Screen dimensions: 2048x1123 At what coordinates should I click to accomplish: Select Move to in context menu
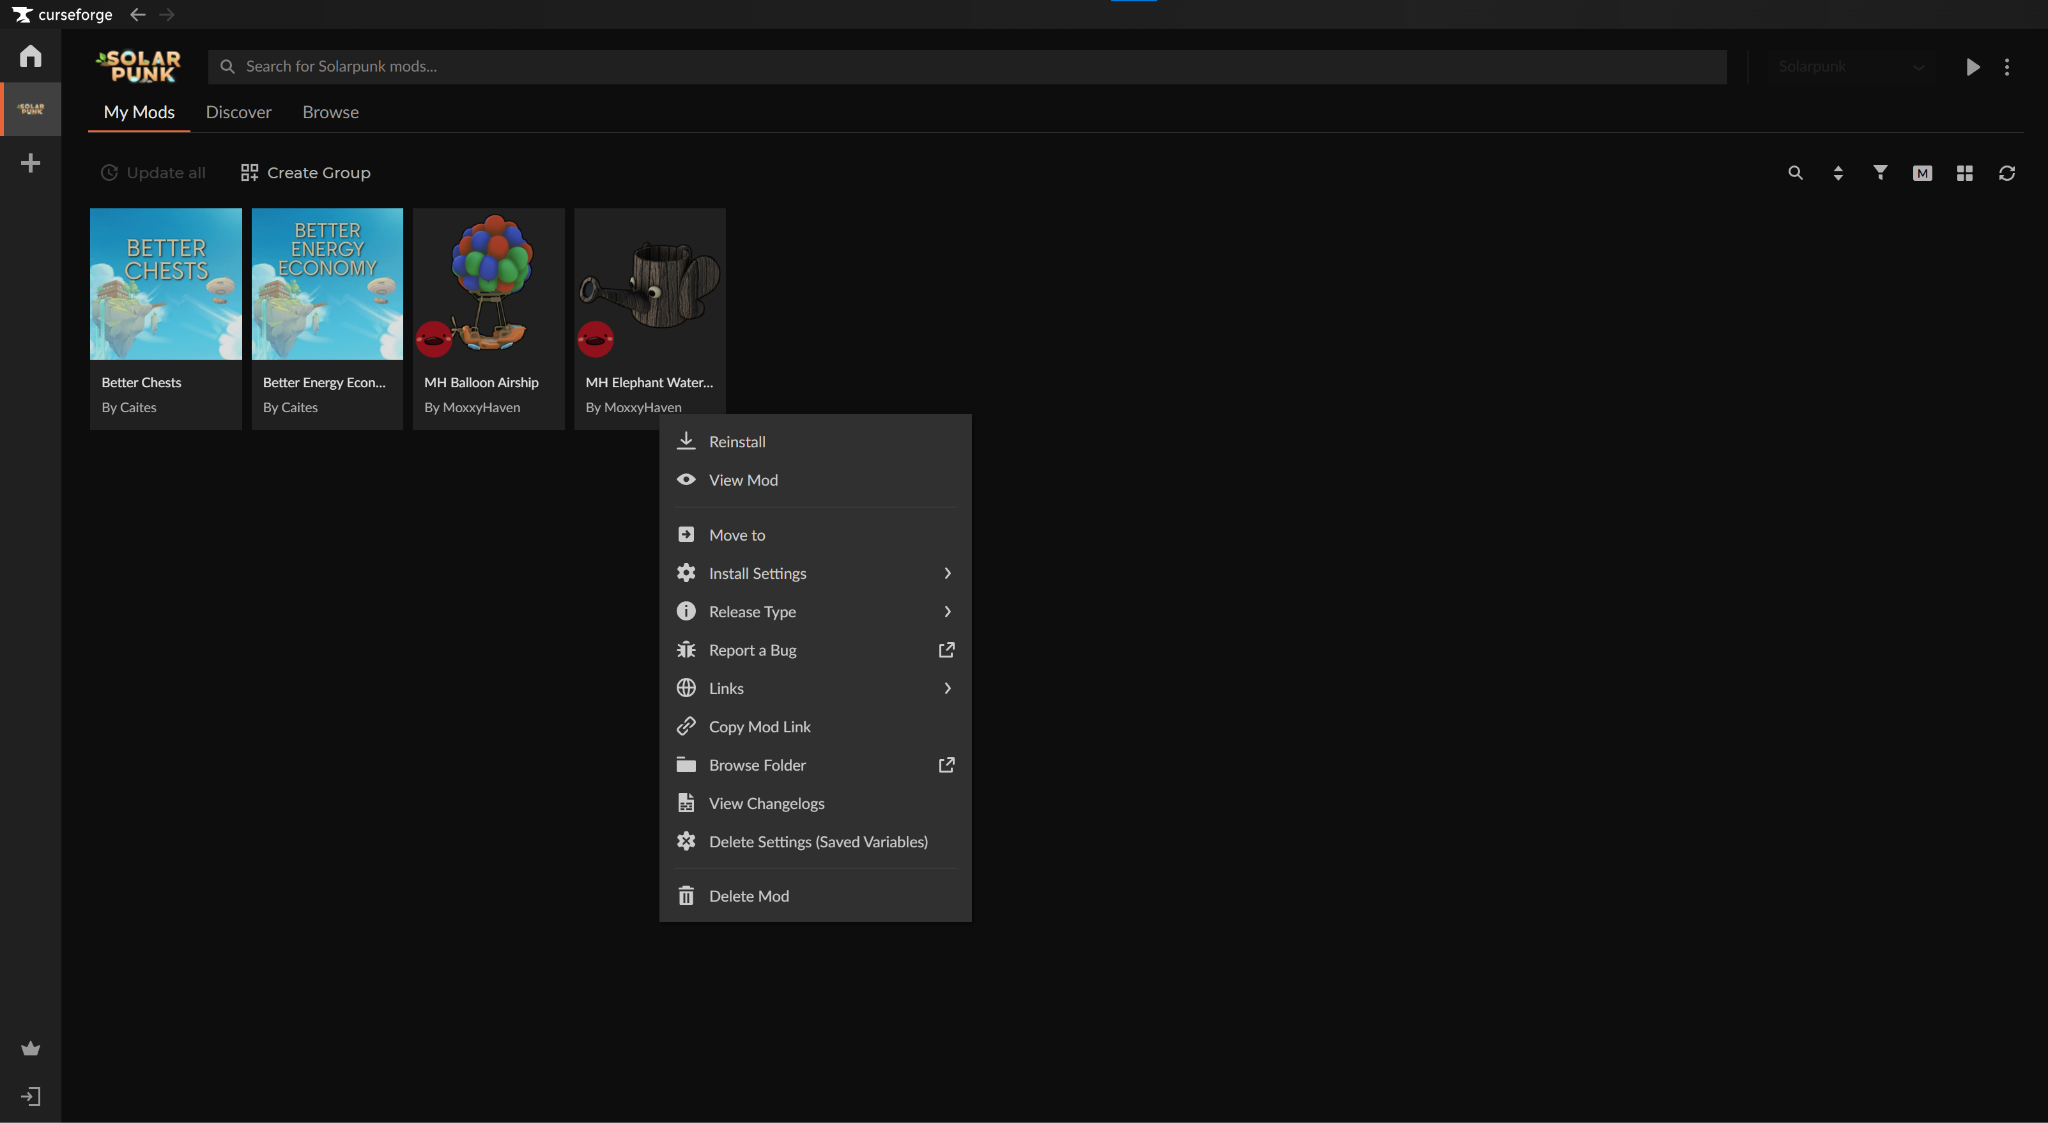click(815, 535)
